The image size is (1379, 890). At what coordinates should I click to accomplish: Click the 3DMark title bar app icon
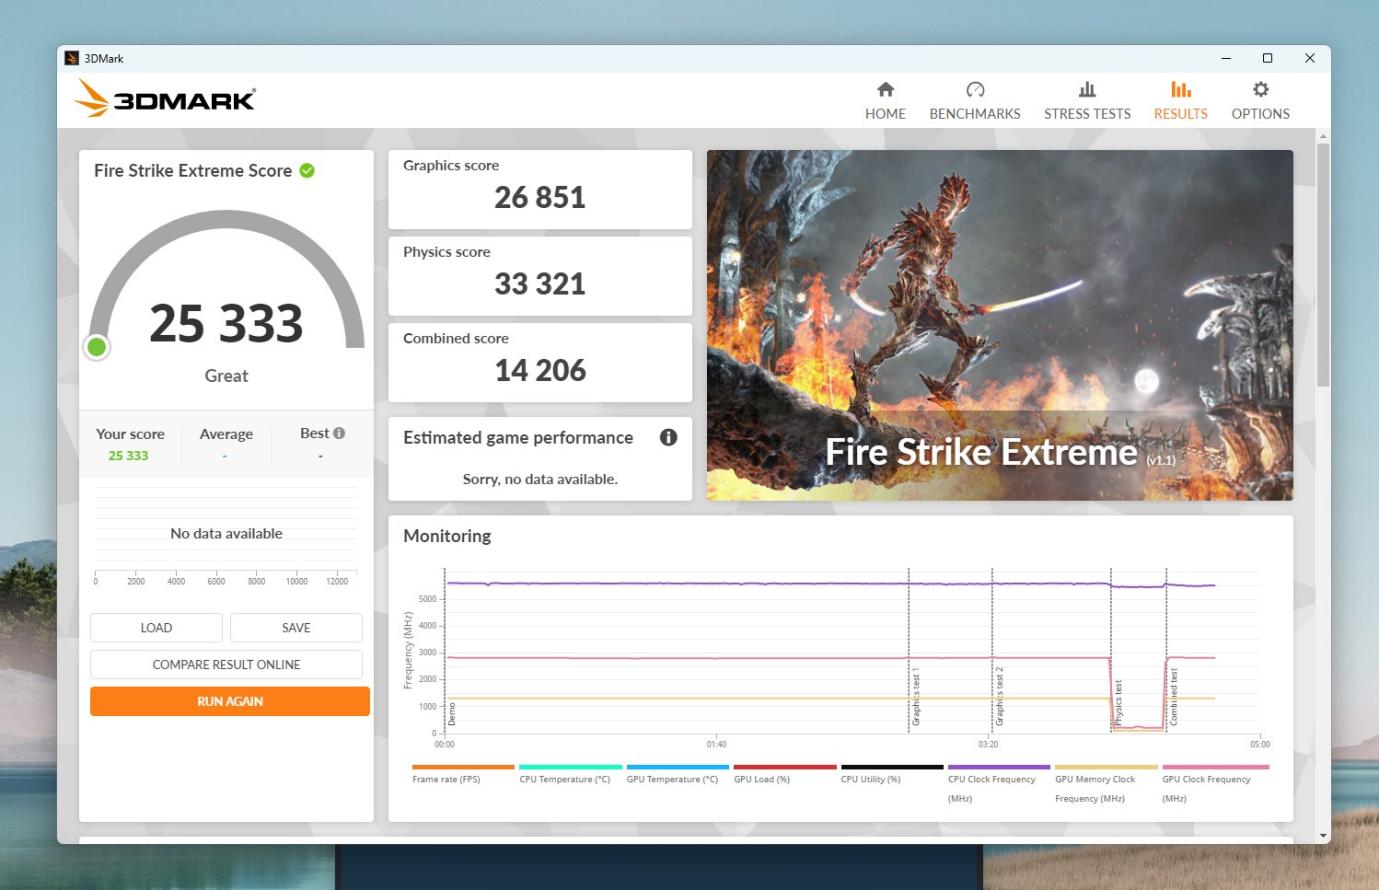pos(72,58)
